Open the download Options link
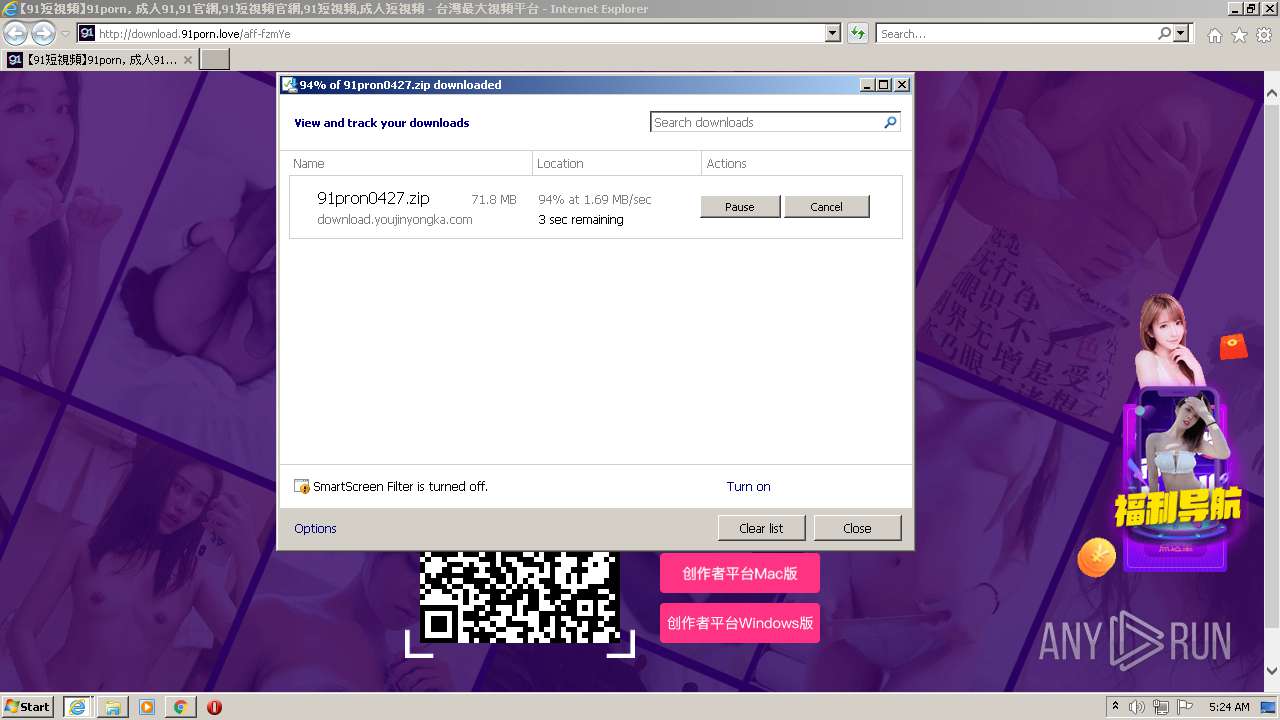Viewport: 1280px width, 720px height. (x=315, y=528)
